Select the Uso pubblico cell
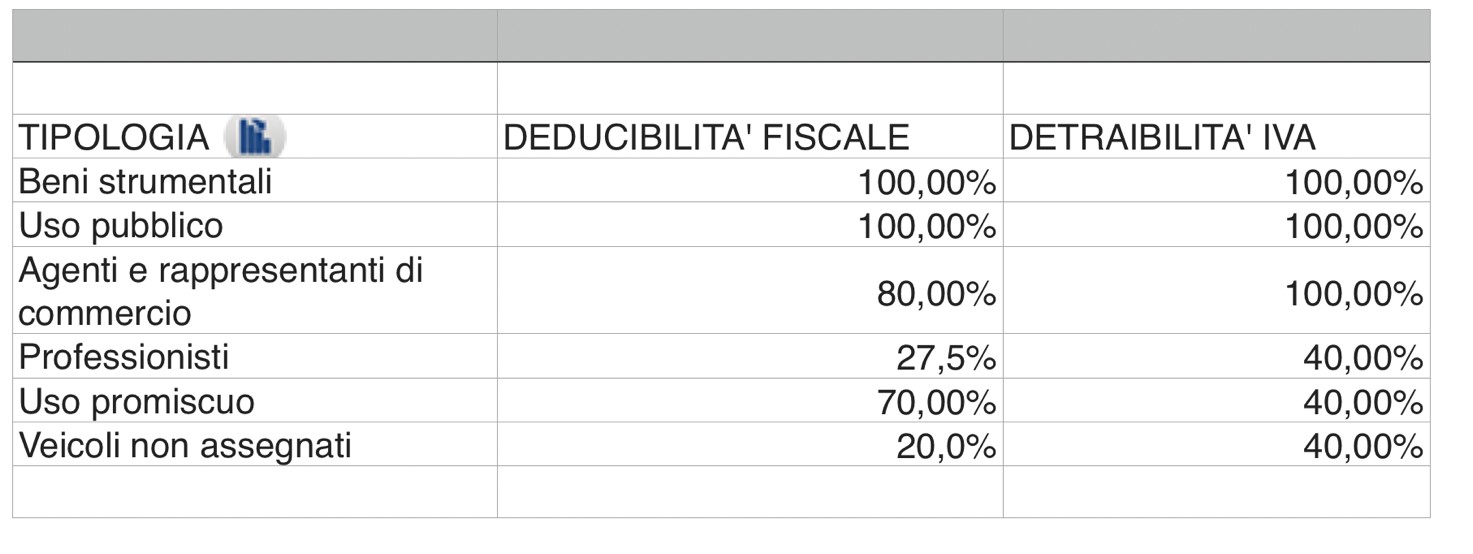1473x554 pixels. pos(255,224)
